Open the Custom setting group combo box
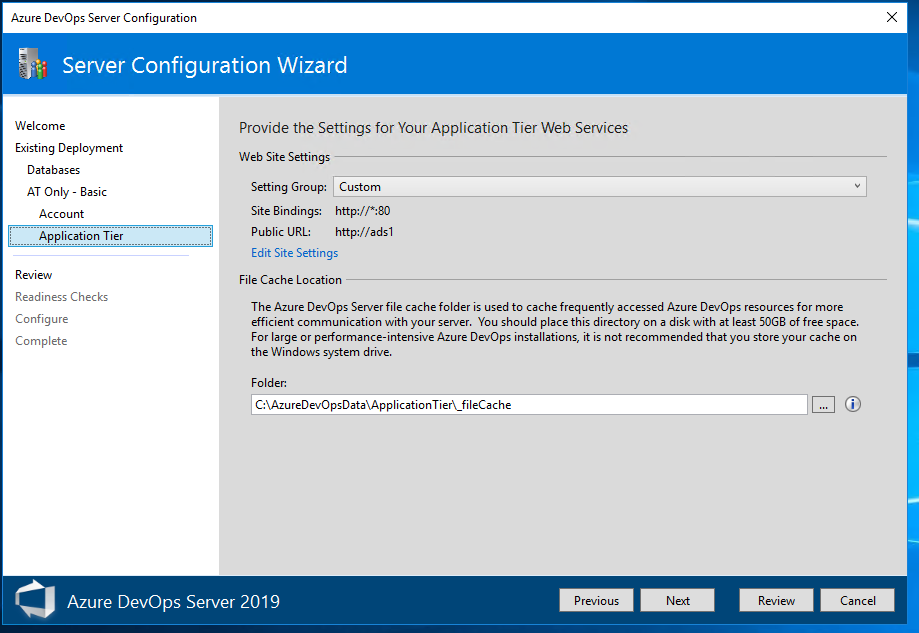919x633 pixels. click(x=600, y=186)
